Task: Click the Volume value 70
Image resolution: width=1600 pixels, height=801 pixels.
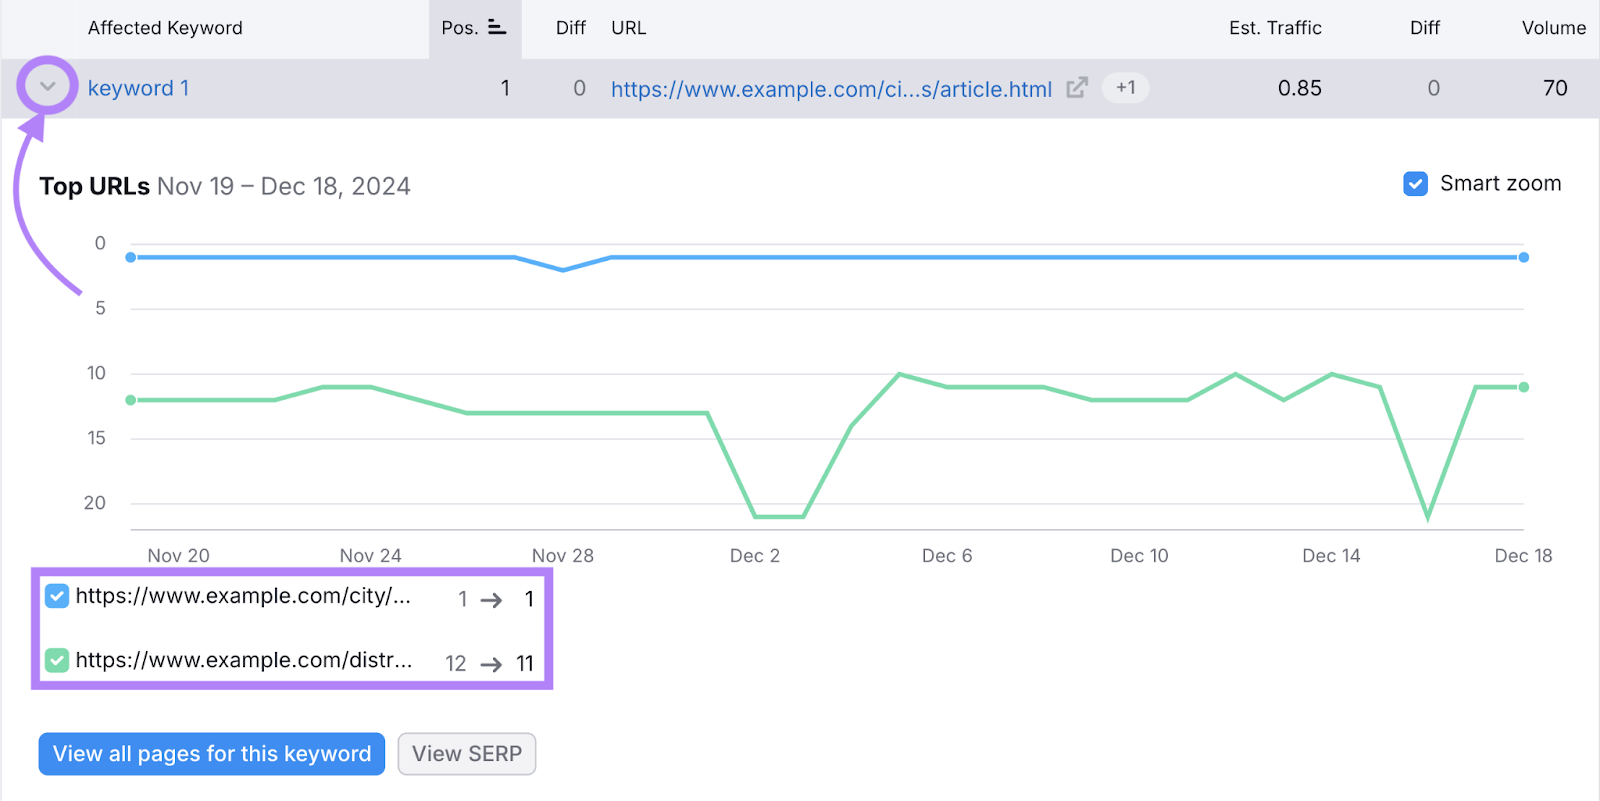Action: 1555,88
